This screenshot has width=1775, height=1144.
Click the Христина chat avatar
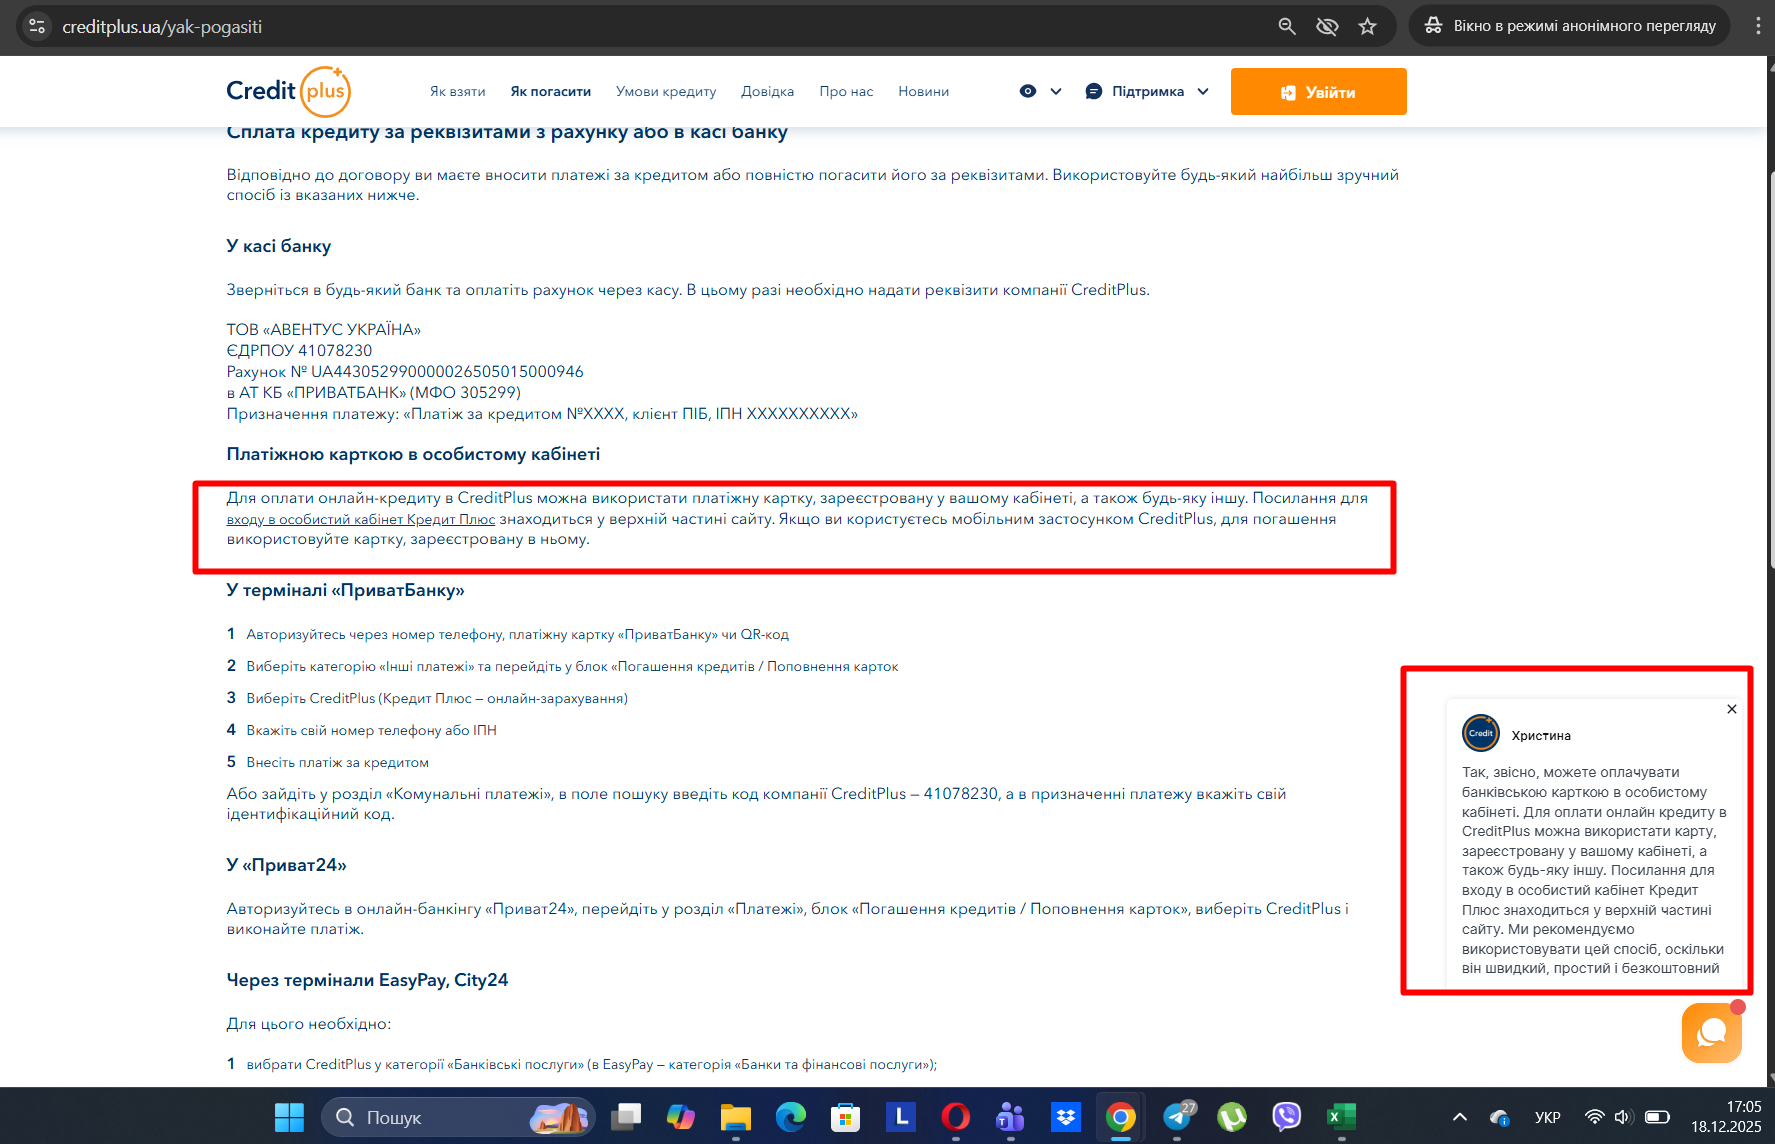coord(1481,733)
